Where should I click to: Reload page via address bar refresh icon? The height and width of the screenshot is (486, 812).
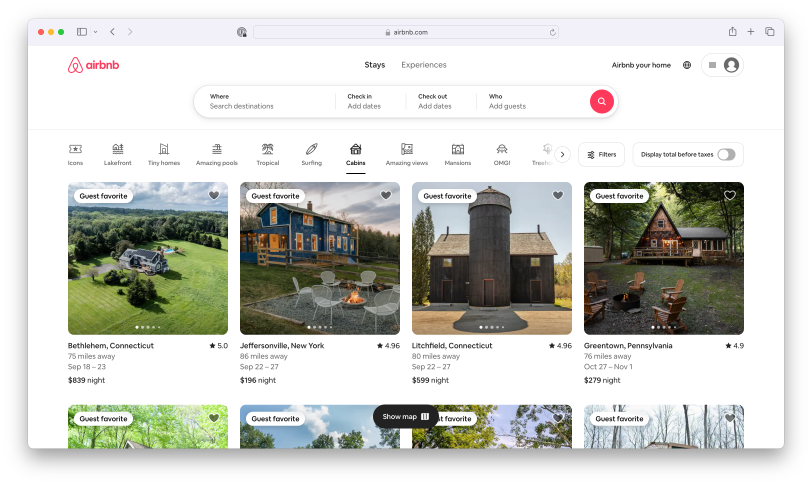pyautogui.click(x=553, y=32)
